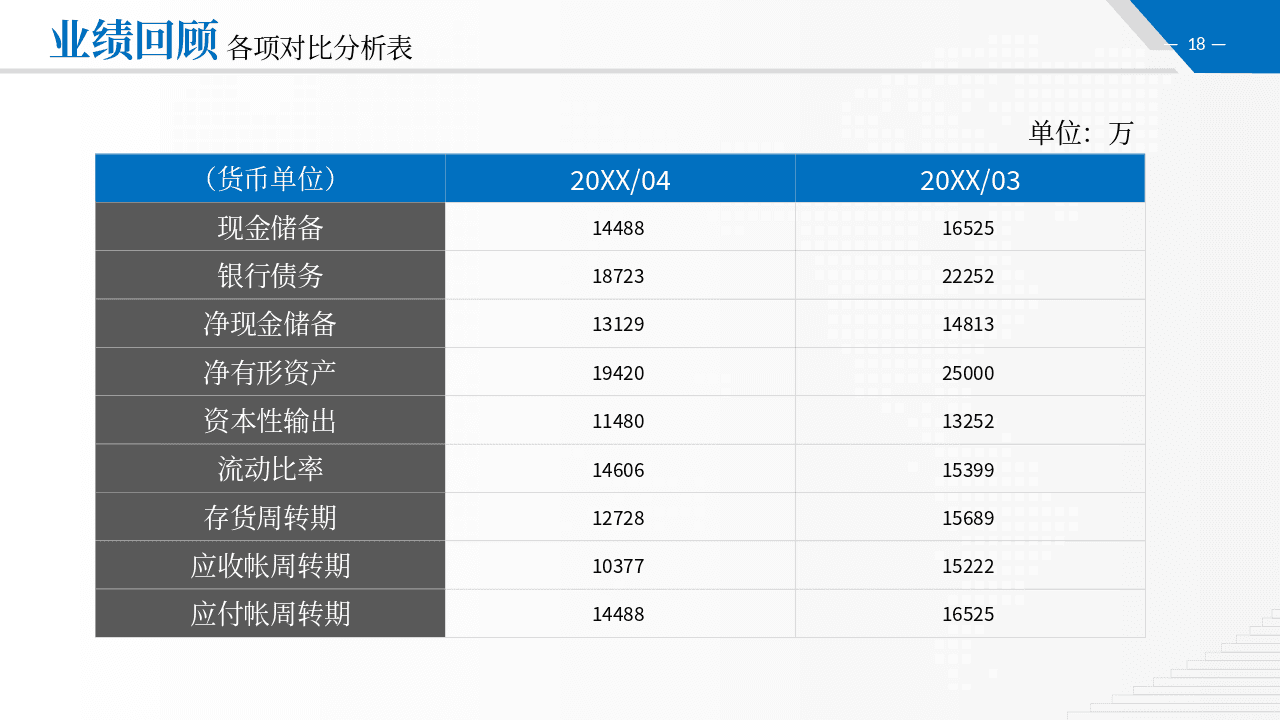This screenshot has width=1280, height=720.
Task: Click the 应付帐周转期 row label
Action: coord(270,613)
